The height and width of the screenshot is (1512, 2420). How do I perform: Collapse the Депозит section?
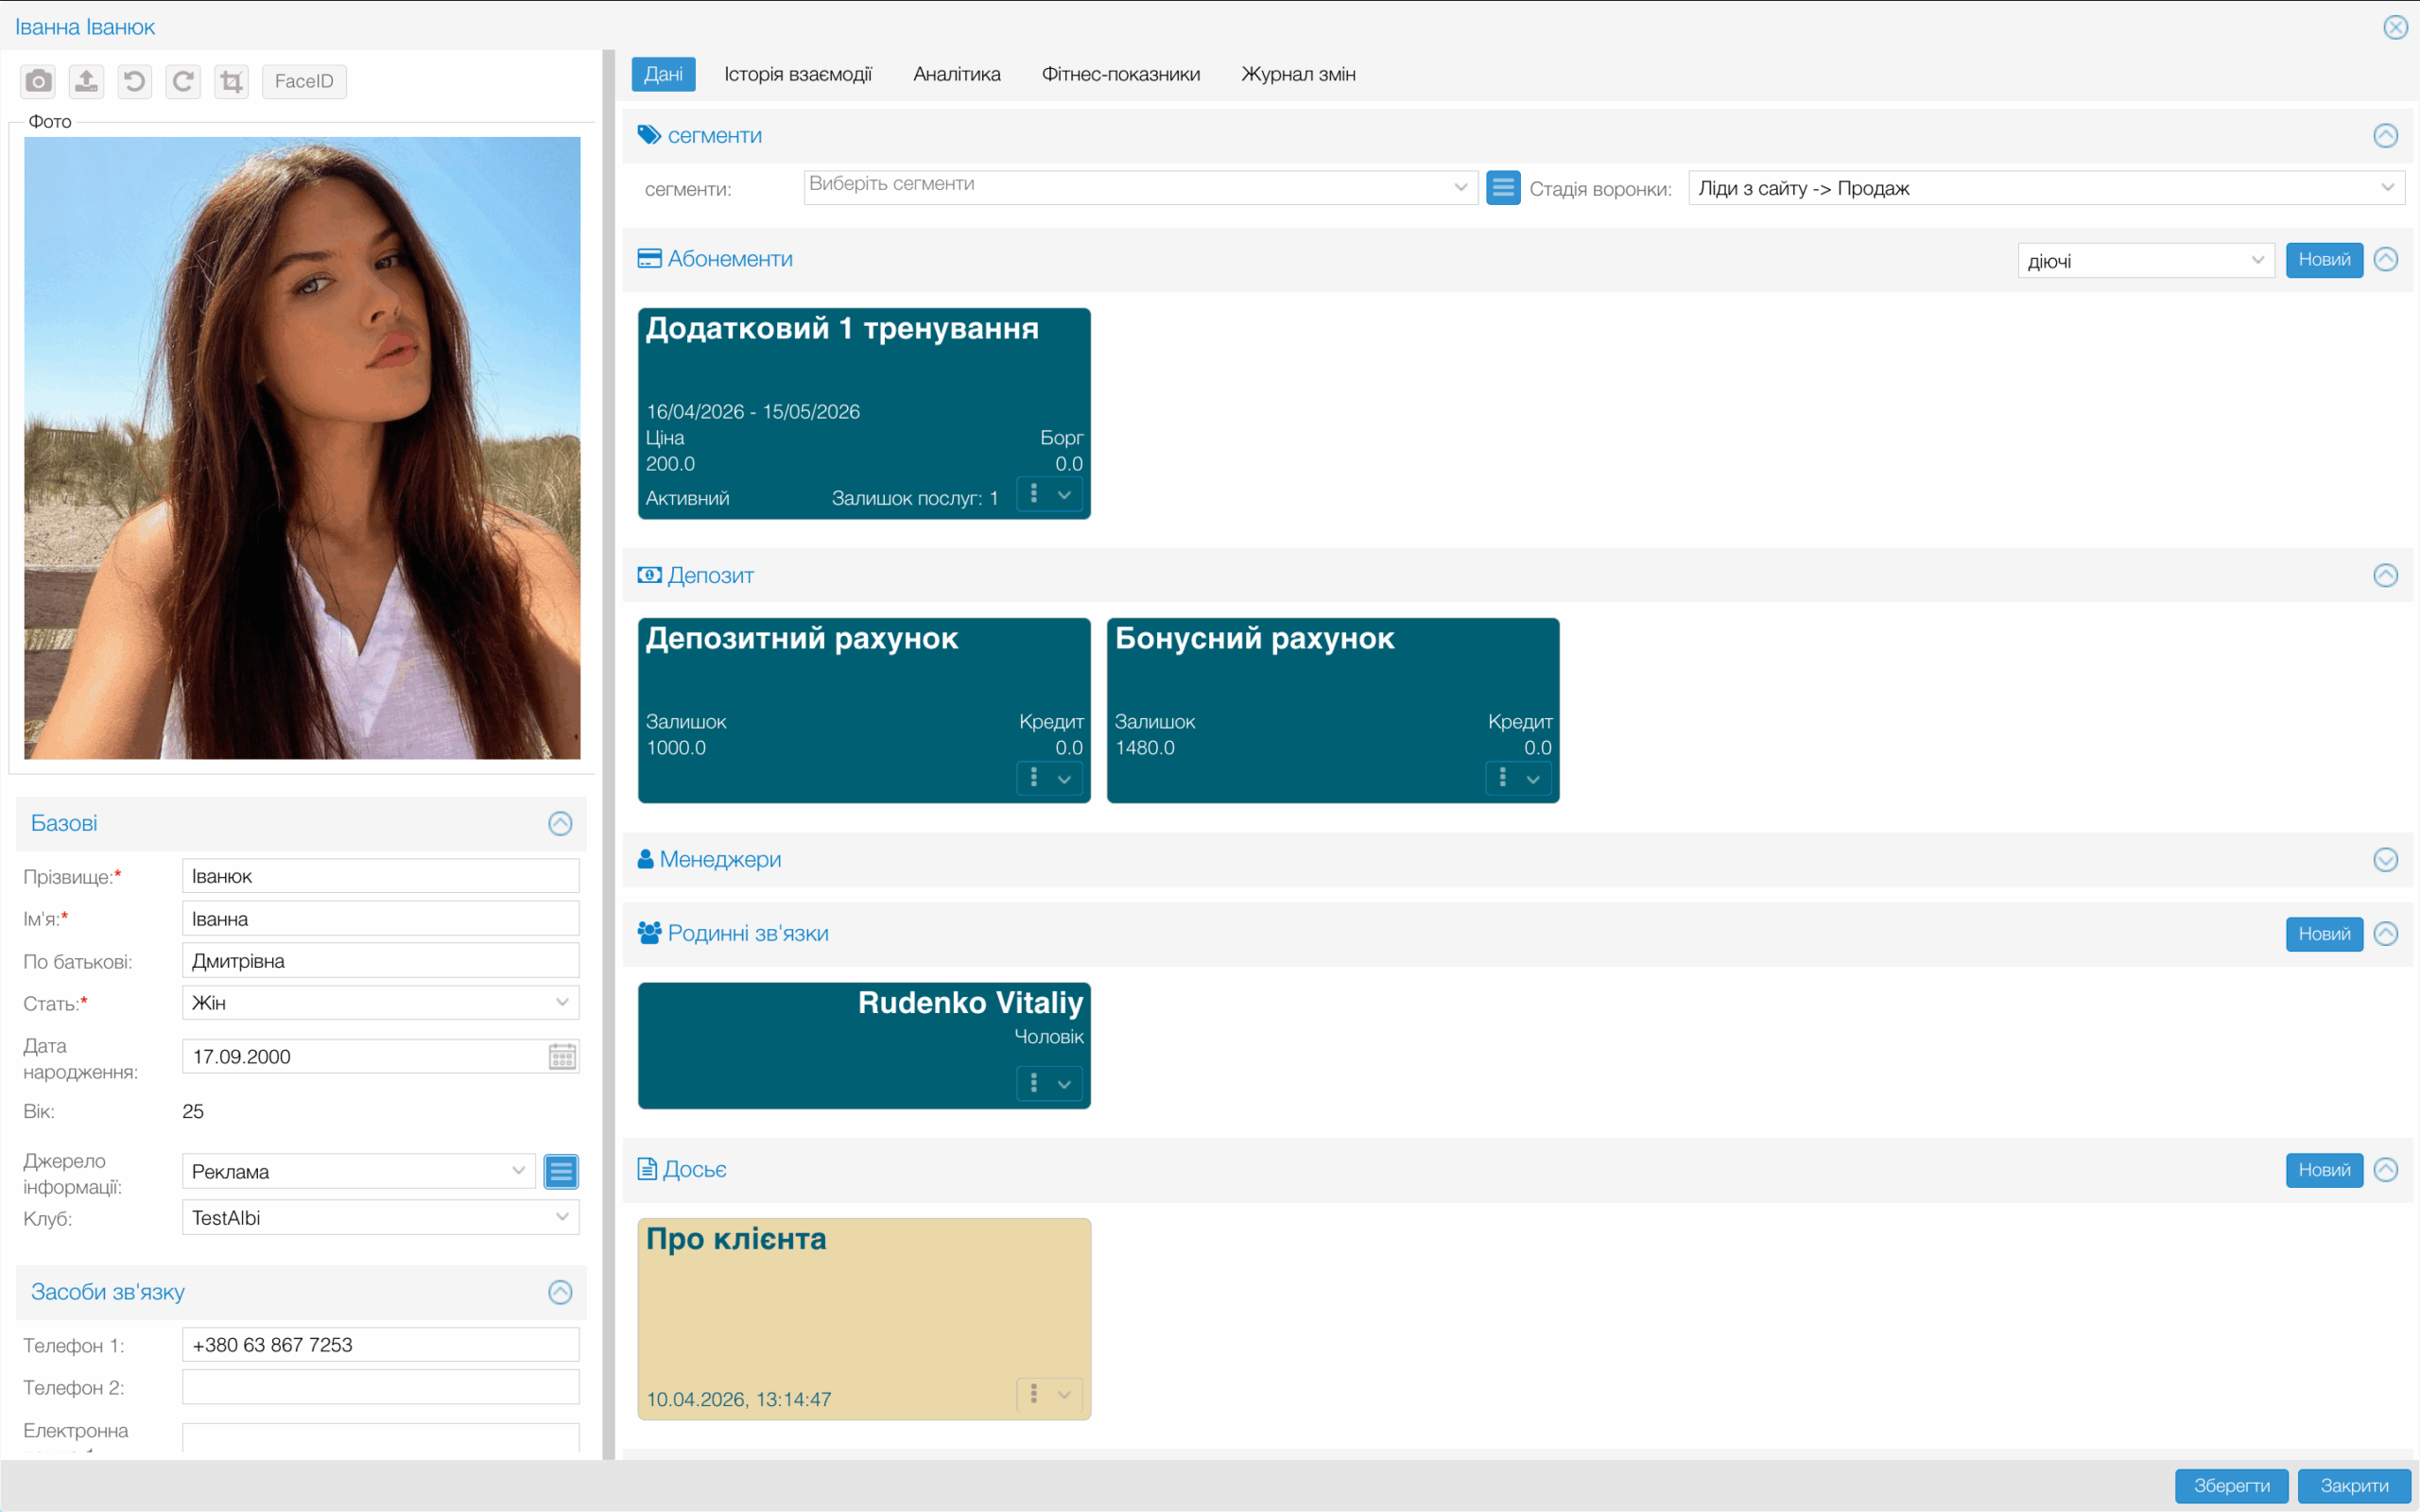[x=2385, y=575]
